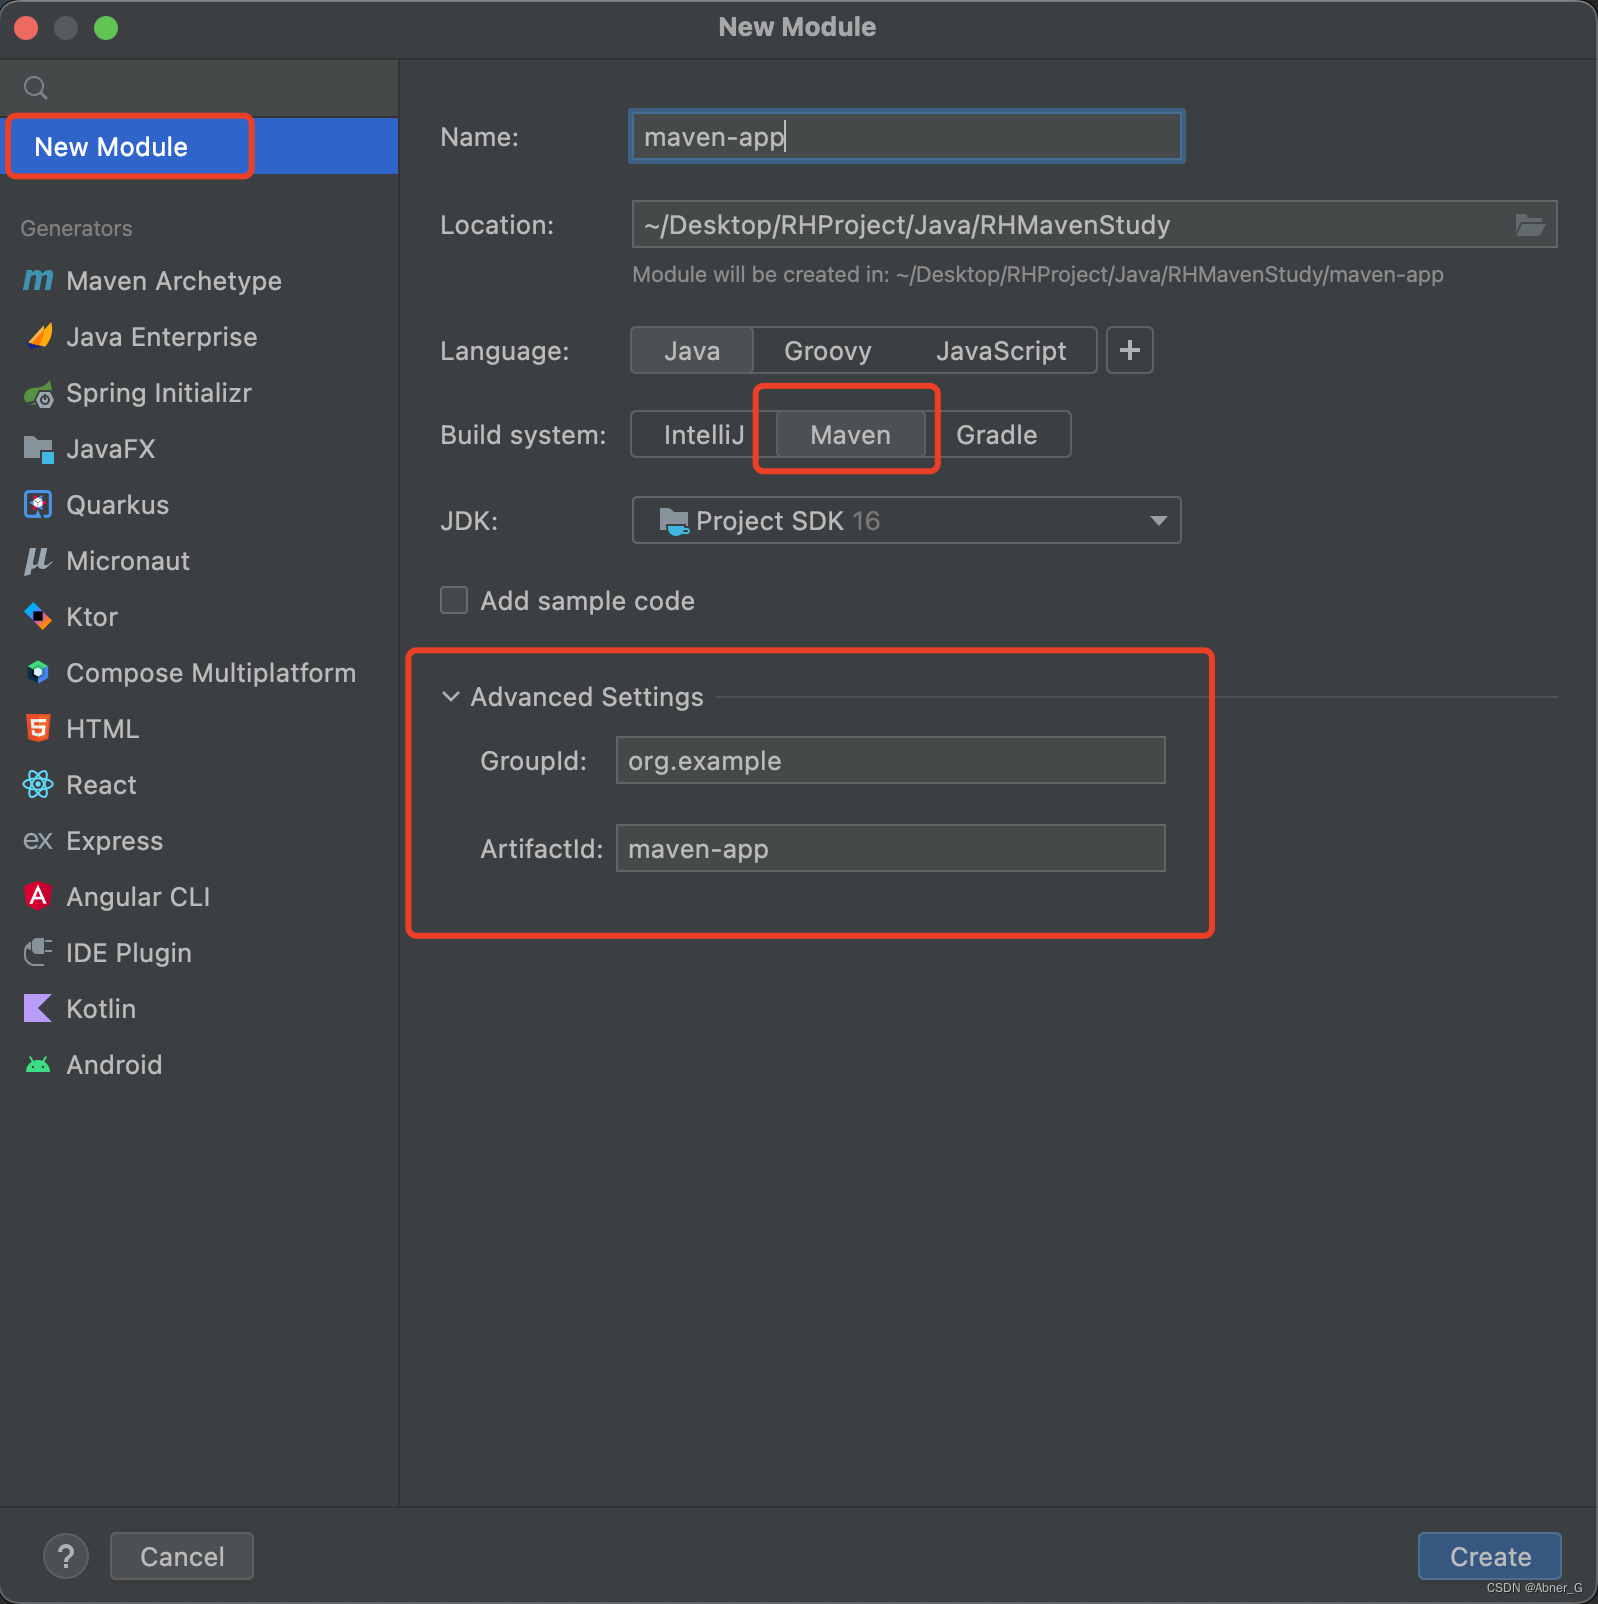1598x1604 pixels.
Task: Click the React atom icon
Action: pos(38,785)
